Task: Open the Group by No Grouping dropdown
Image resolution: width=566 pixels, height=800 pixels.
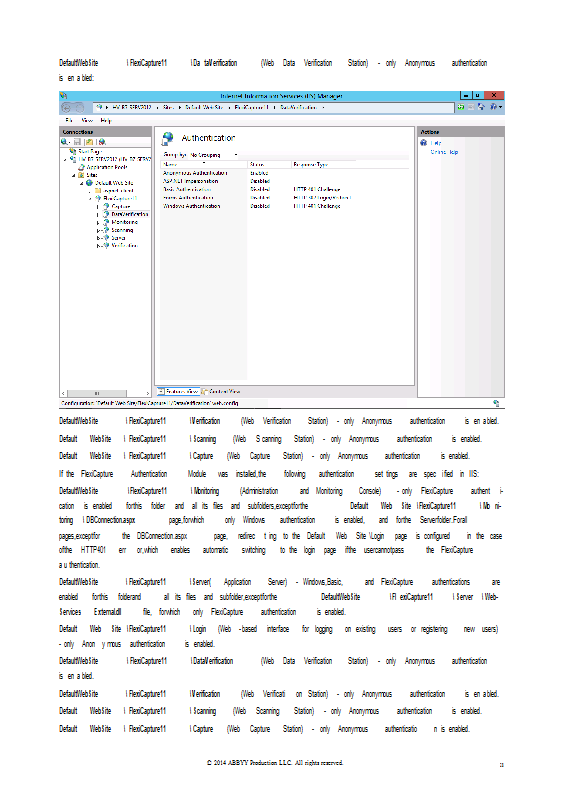Action: (x=214, y=155)
